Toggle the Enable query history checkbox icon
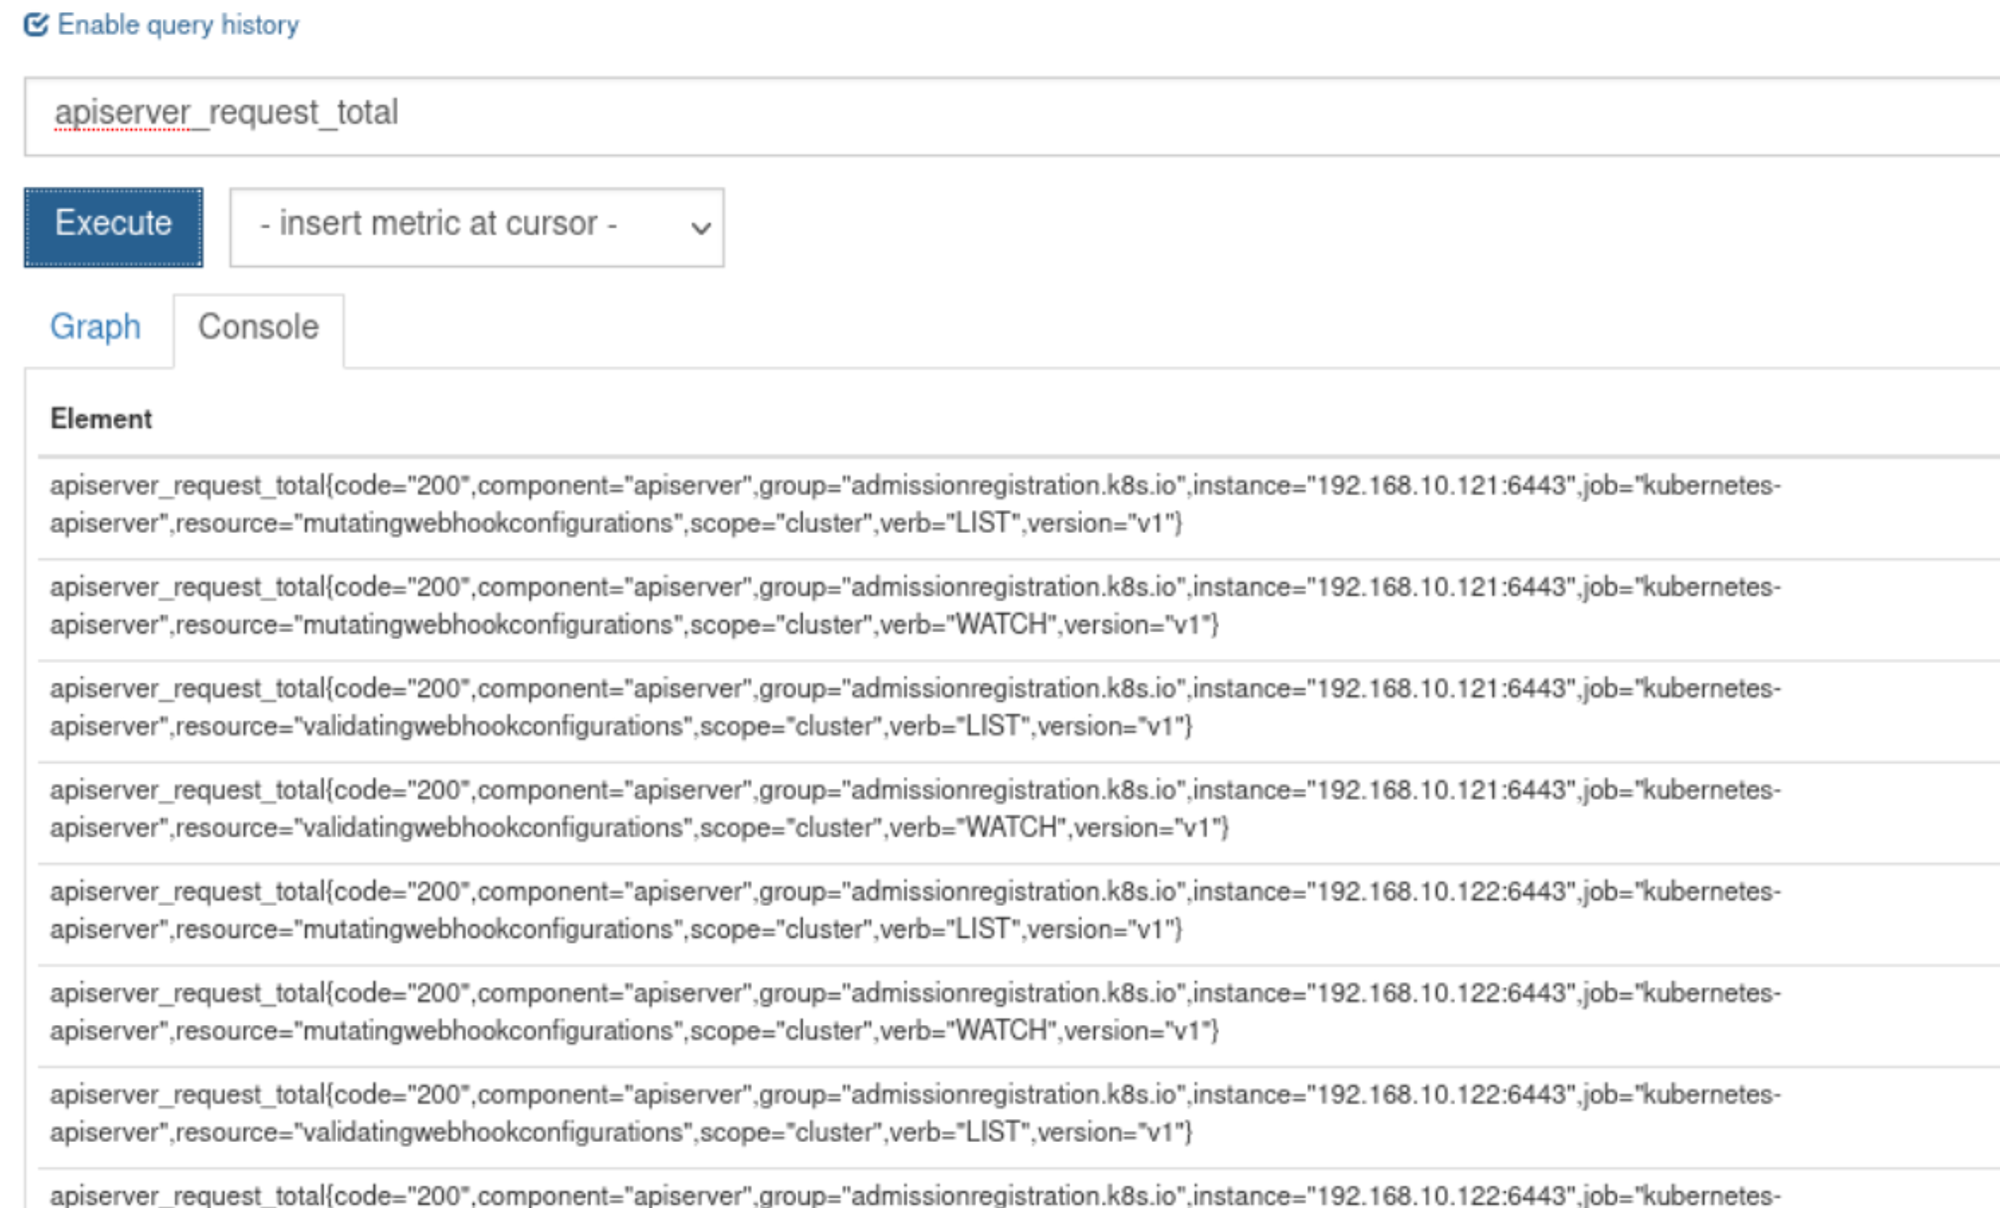The image size is (2000, 1208). [36, 25]
